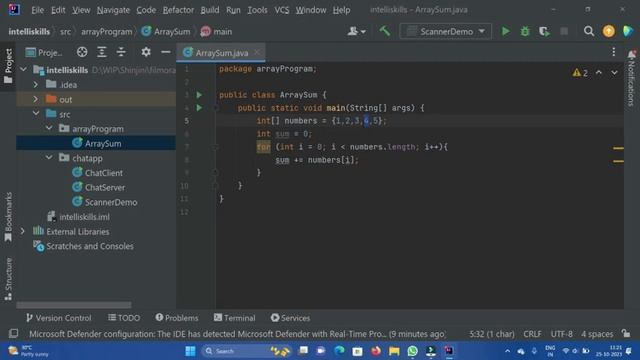Expand External Libraries node
Image resolution: width=640 pixels, height=360 pixels.
(x=23, y=231)
